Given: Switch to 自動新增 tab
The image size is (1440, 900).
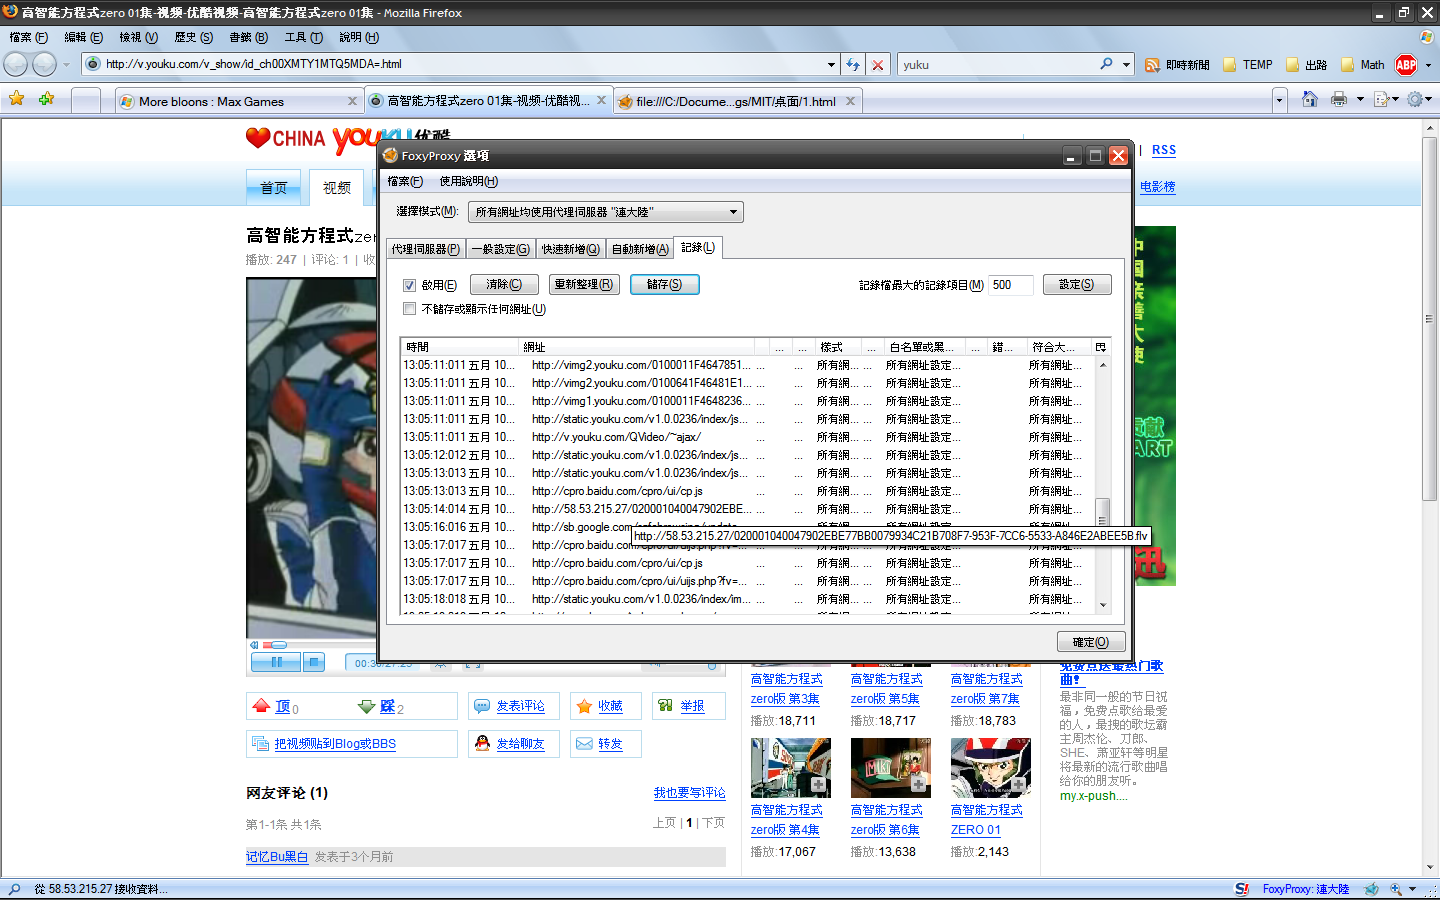Looking at the screenshot, I should pyautogui.click(x=640, y=249).
